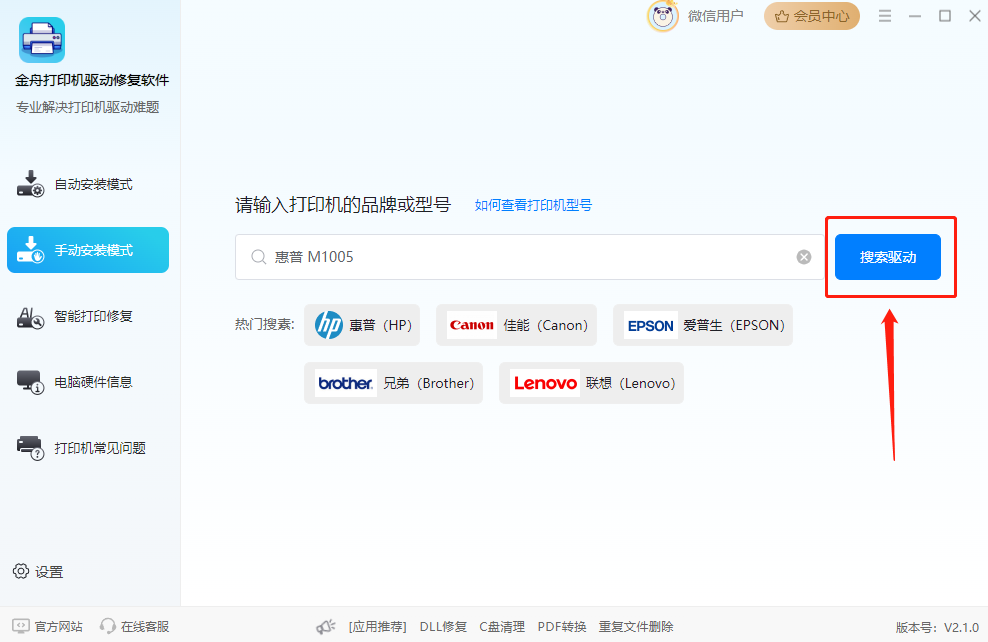
Task: Close the application window
Action: [x=974, y=16]
